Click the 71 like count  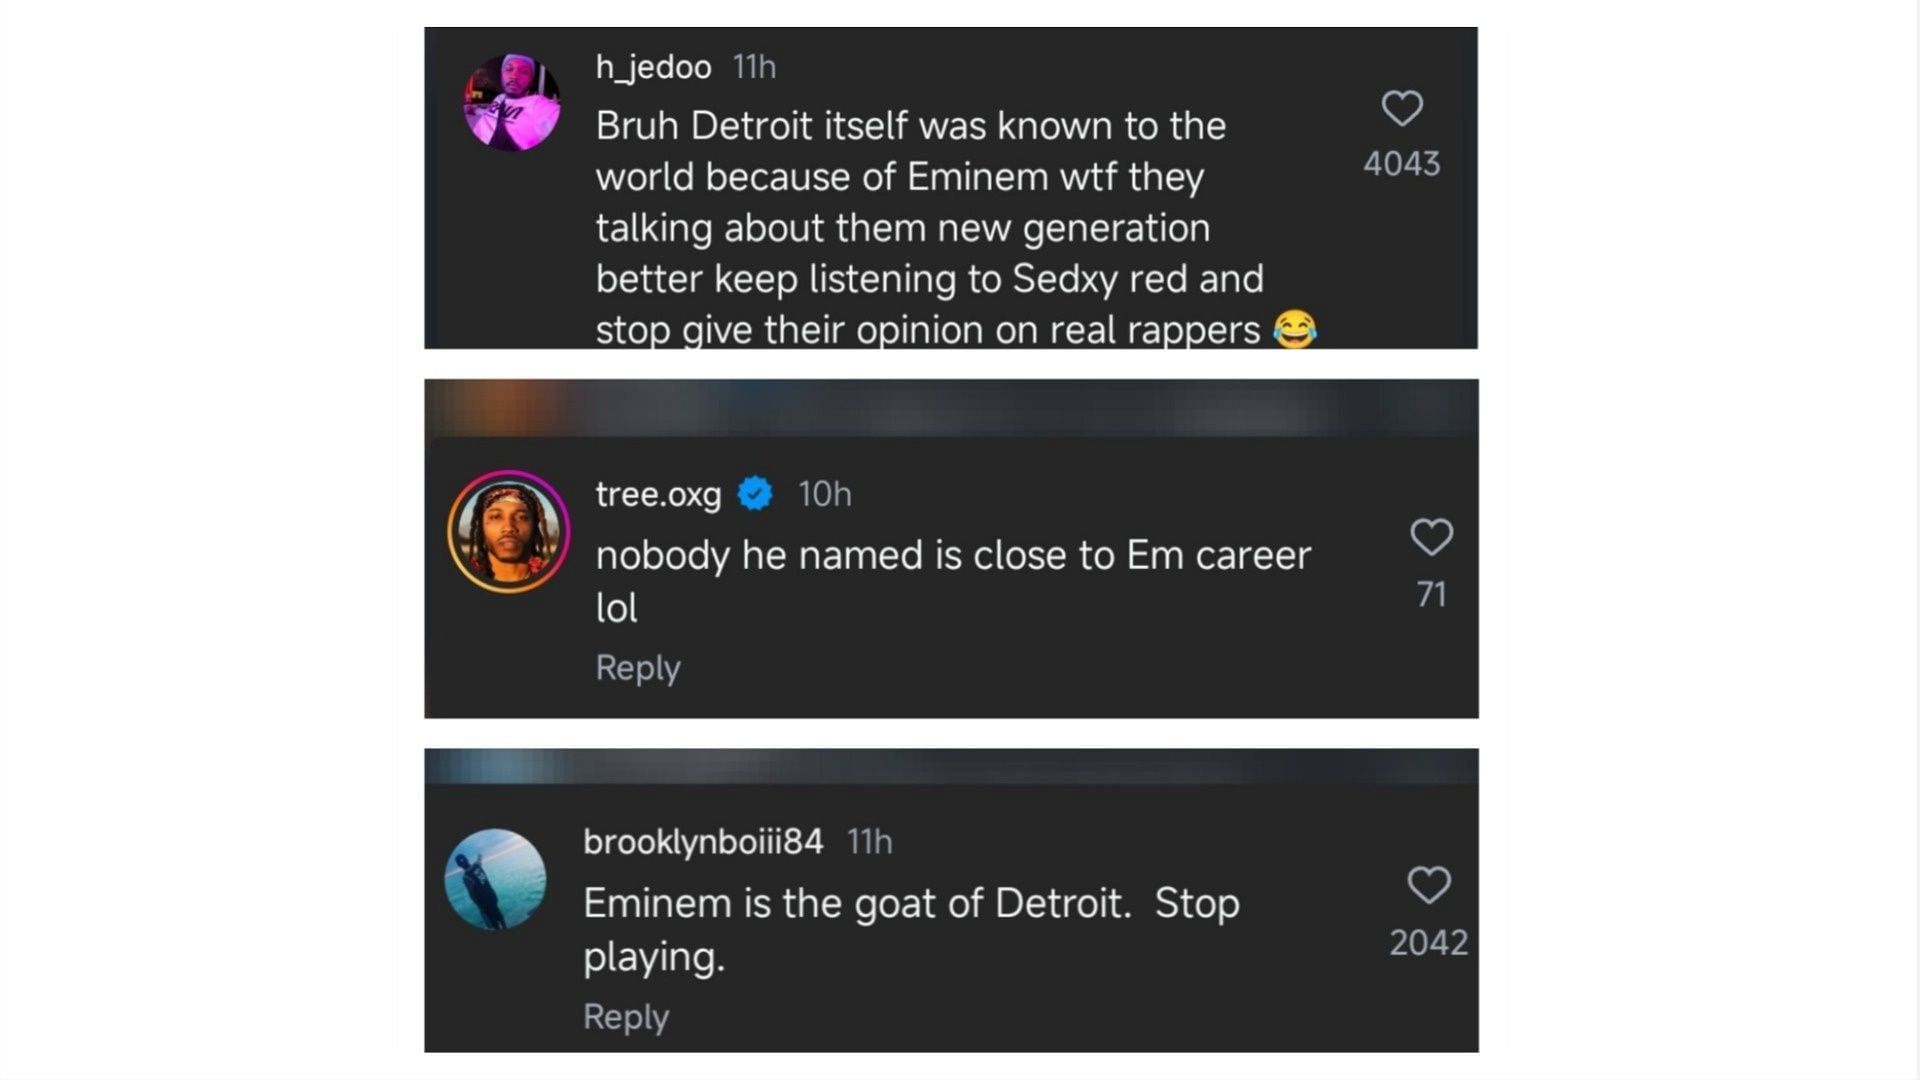1431,594
